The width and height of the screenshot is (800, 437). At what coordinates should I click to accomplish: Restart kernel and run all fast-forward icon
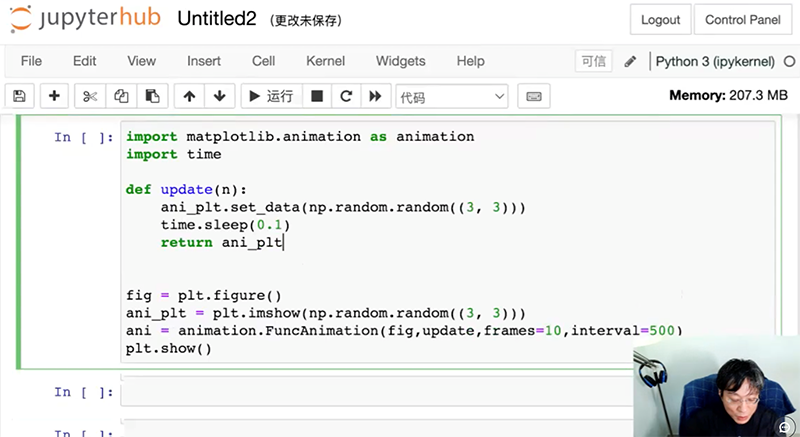point(375,96)
